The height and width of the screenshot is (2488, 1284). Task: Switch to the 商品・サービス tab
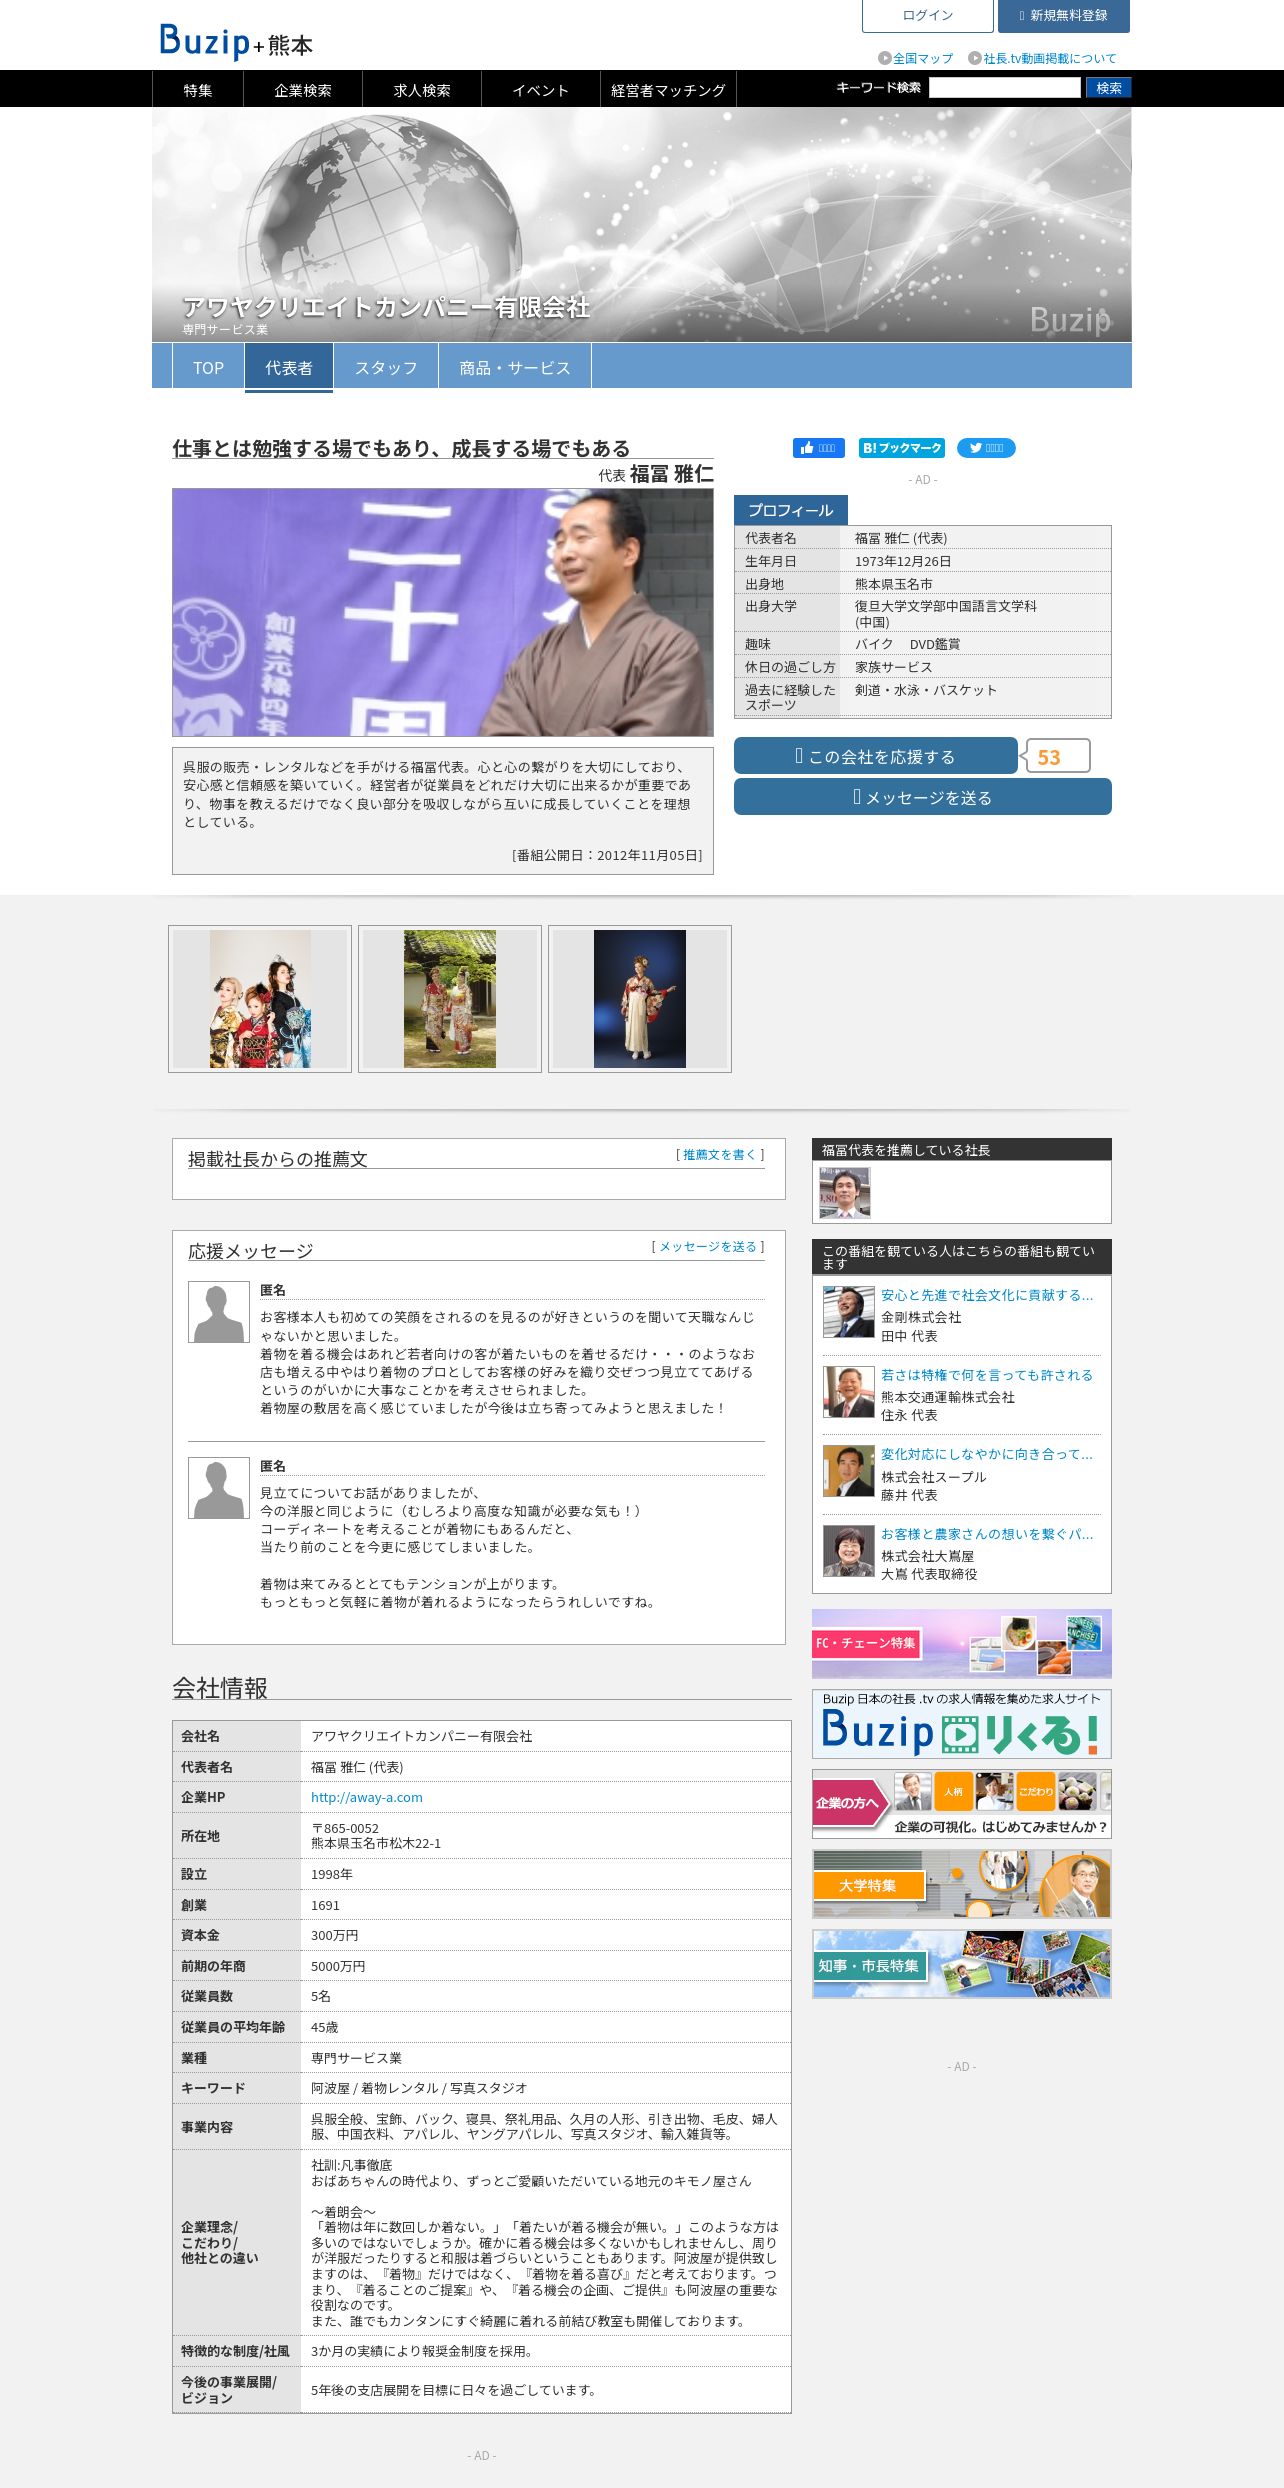pos(515,367)
